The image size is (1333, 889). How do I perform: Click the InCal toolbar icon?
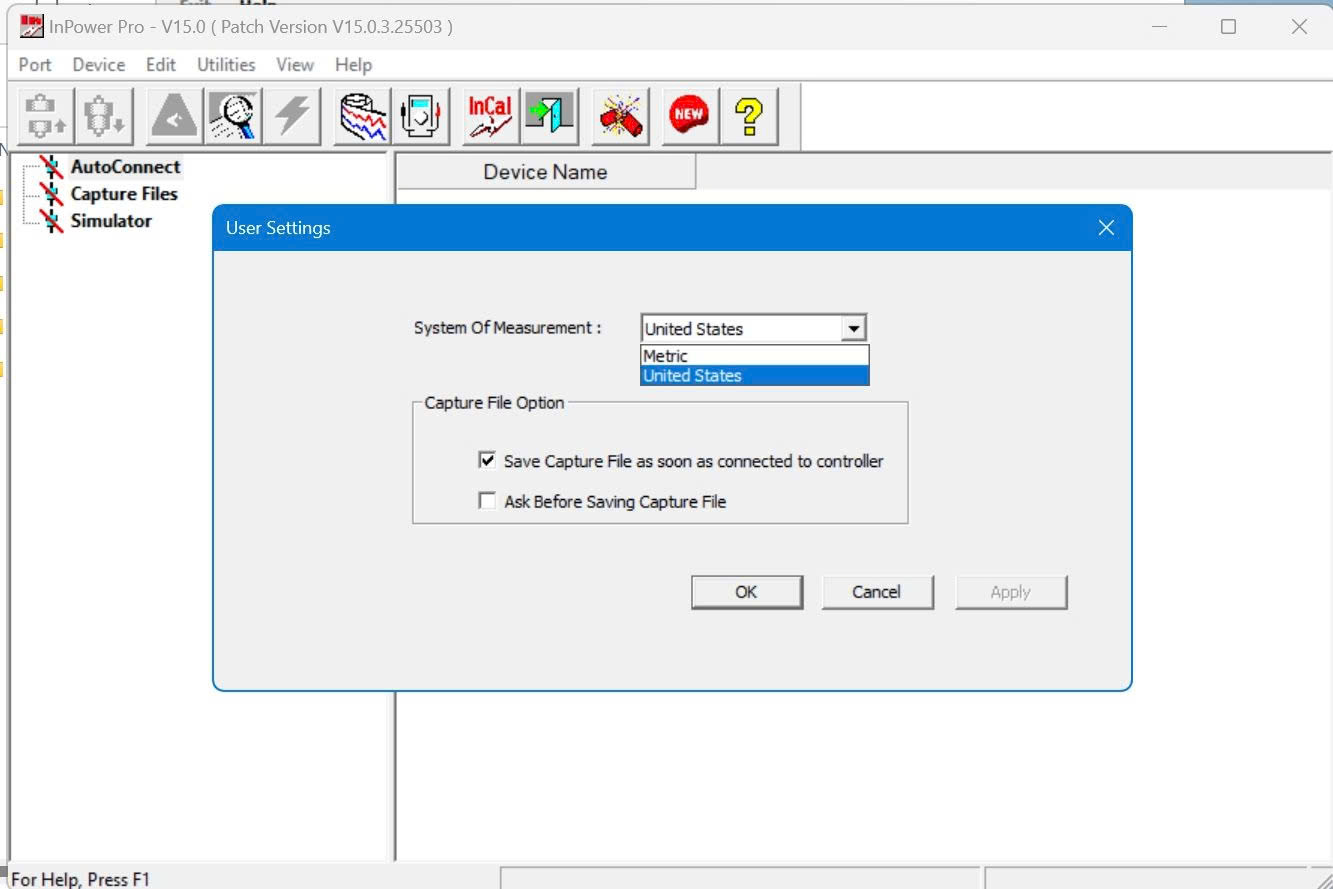[491, 116]
